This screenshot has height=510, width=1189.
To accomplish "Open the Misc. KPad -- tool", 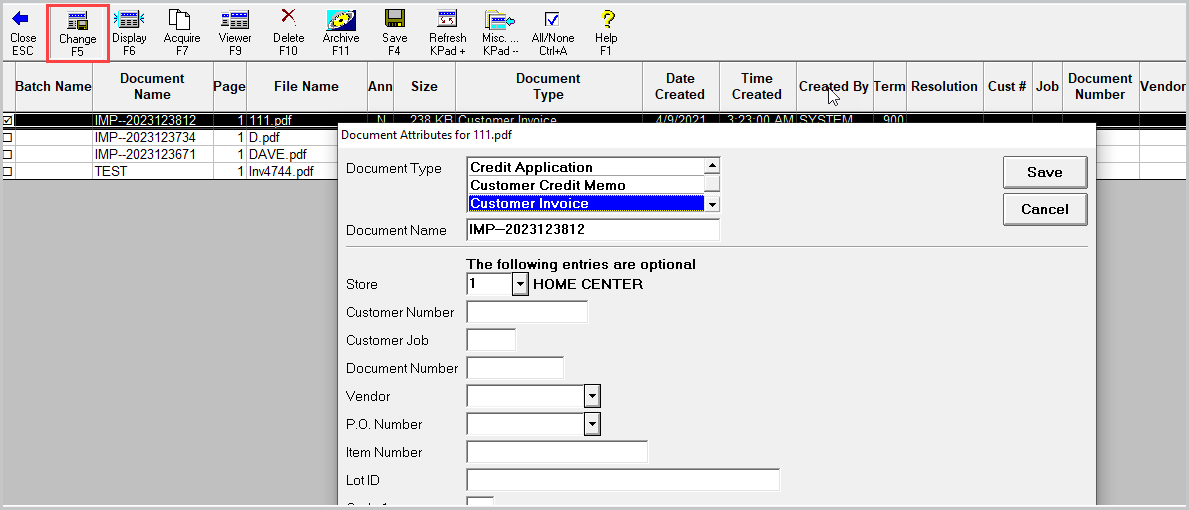I will [x=500, y=33].
